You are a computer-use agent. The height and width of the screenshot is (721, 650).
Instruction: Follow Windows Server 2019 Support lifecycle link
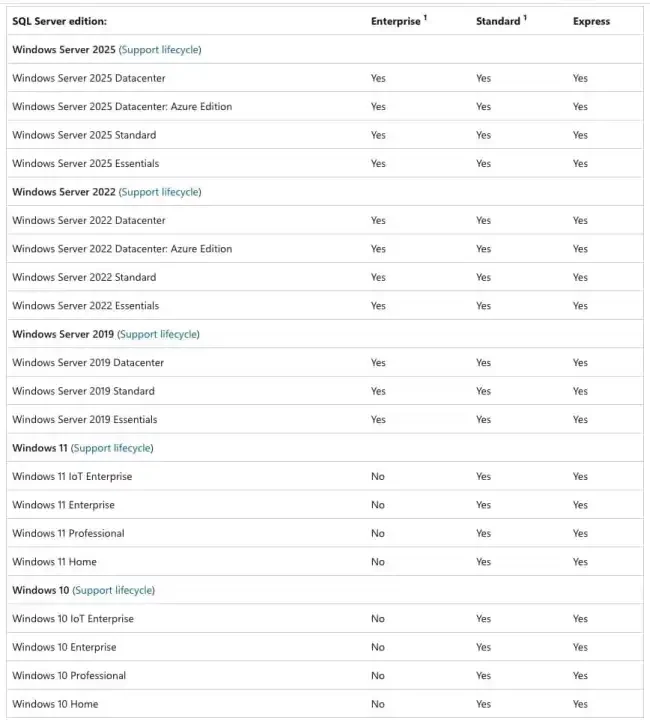point(159,334)
